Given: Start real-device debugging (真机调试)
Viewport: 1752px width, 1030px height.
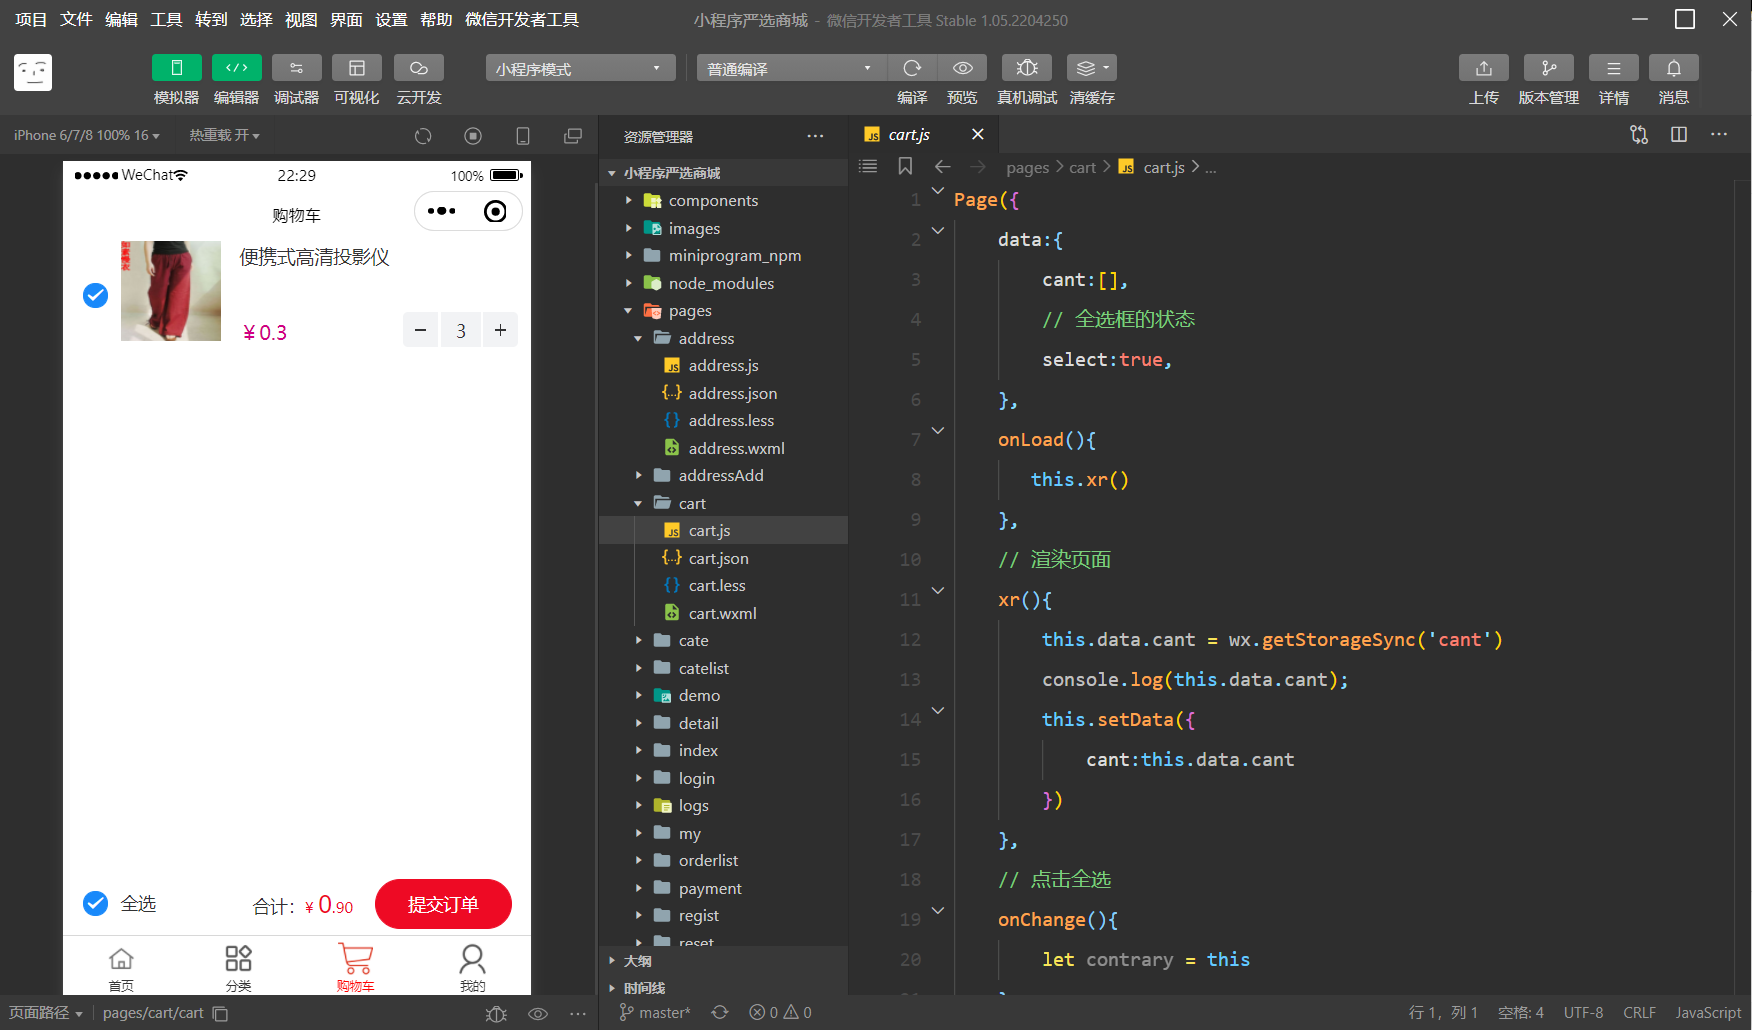Looking at the screenshot, I should tap(1027, 68).
